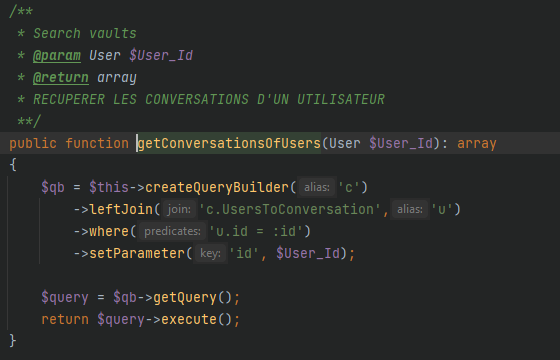The width and height of the screenshot is (560, 360).
Task: Click the 'return' keyword
Action: pyautogui.click(x=65, y=320)
